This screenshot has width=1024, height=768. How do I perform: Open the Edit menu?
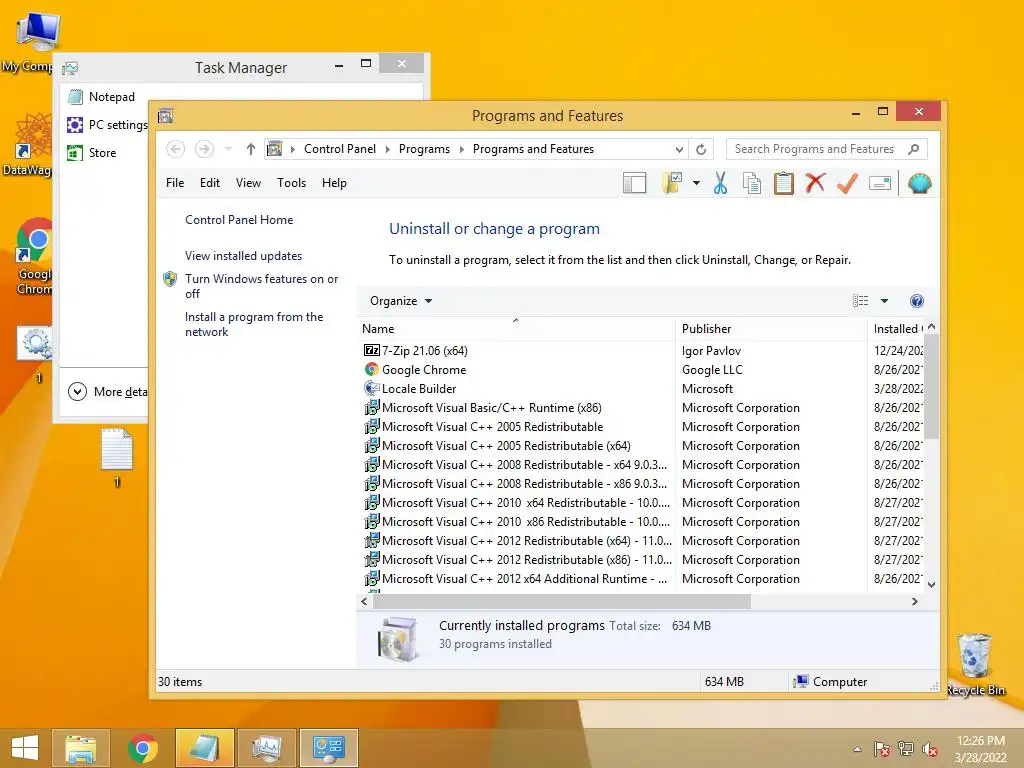(210, 183)
